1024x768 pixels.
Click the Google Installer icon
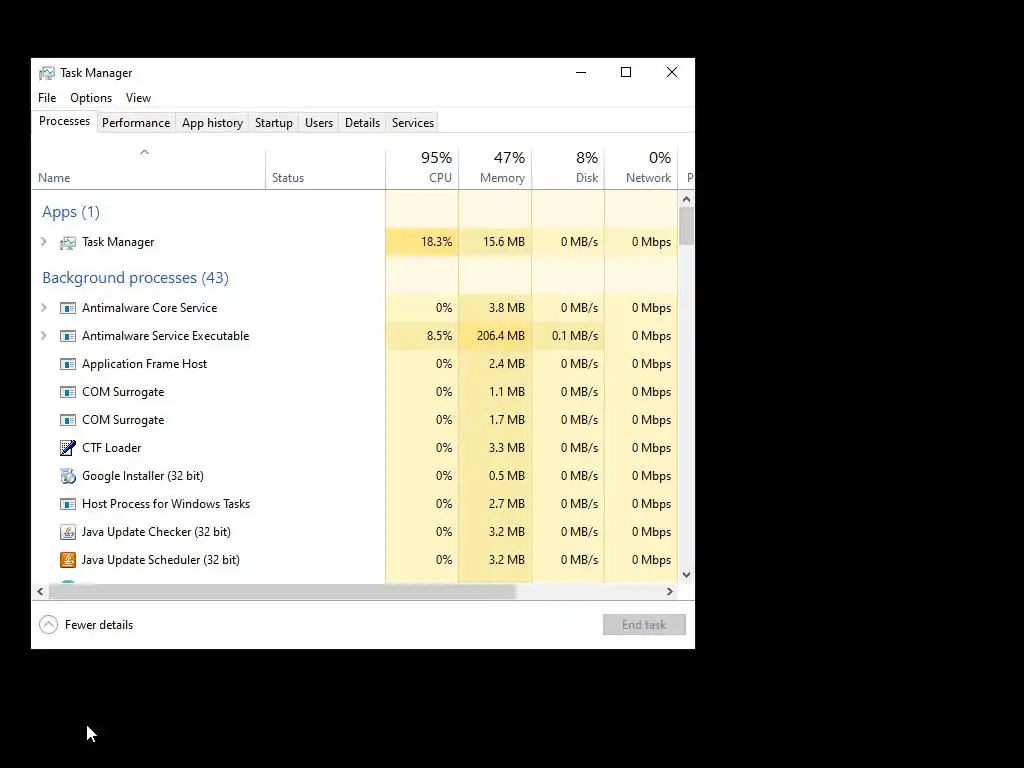pos(68,476)
